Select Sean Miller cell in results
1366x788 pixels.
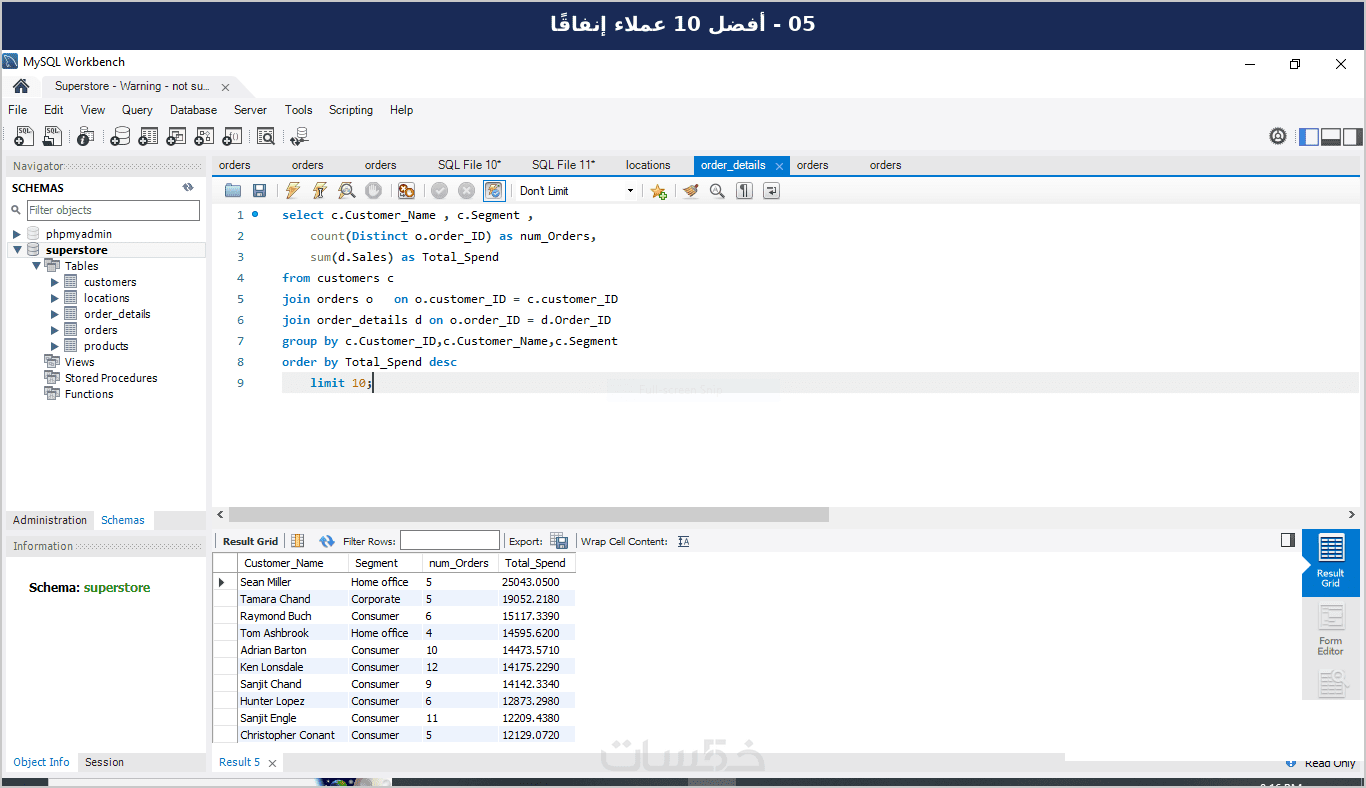292,582
